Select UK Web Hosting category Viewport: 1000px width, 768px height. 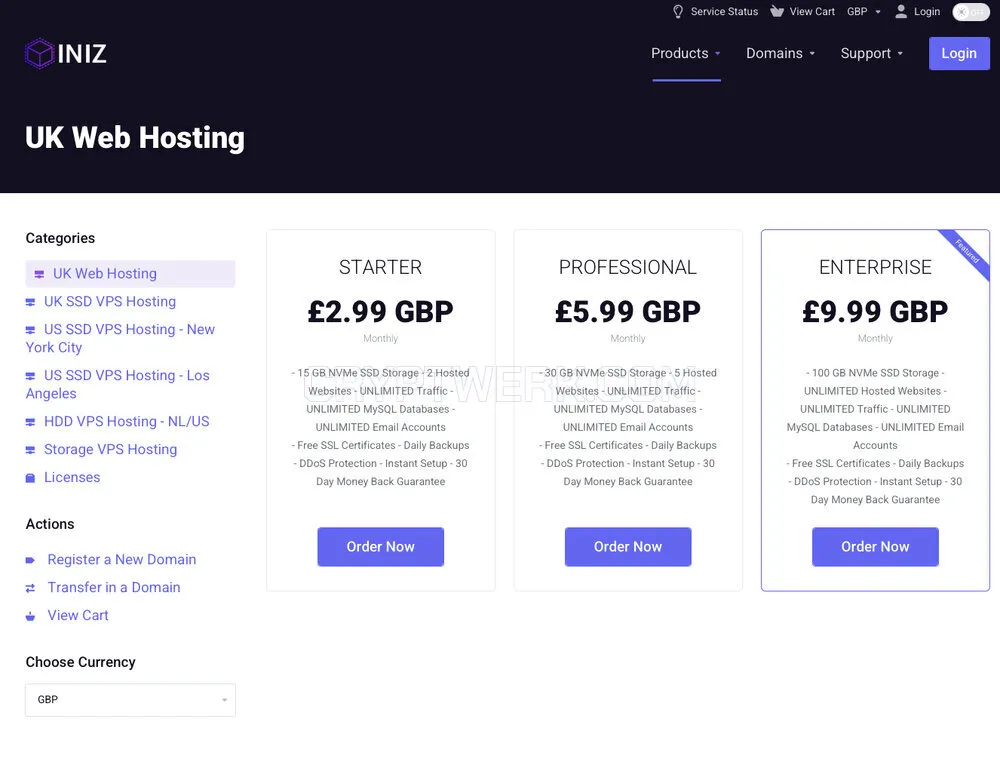tap(130, 274)
